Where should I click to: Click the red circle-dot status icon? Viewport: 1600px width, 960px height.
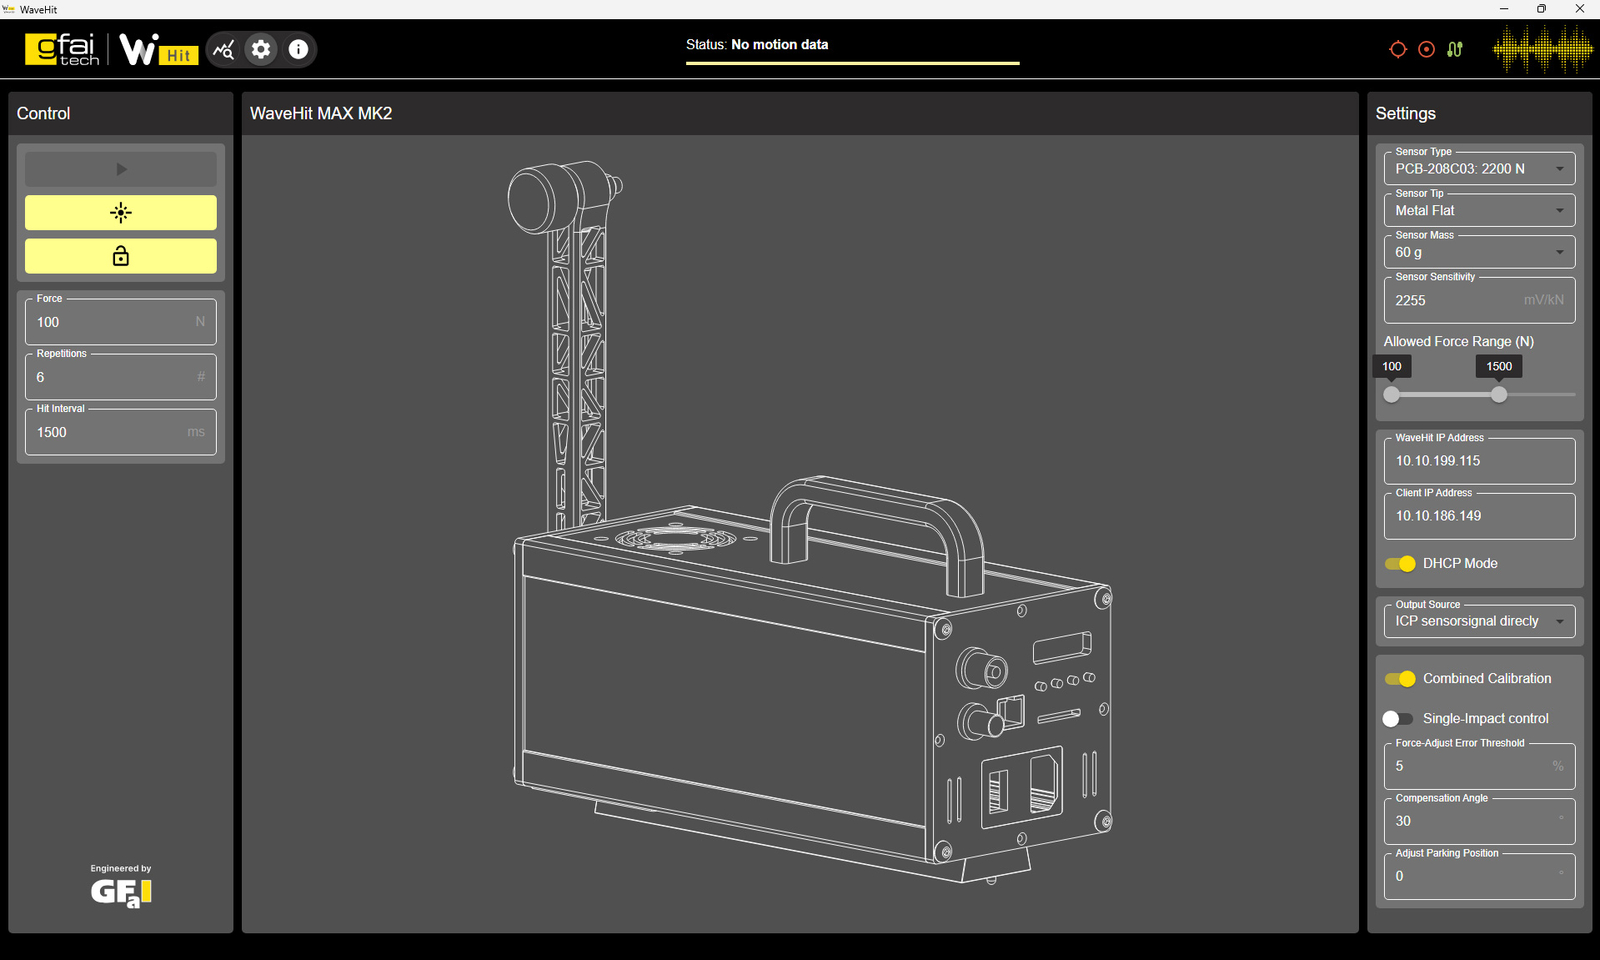1426,49
